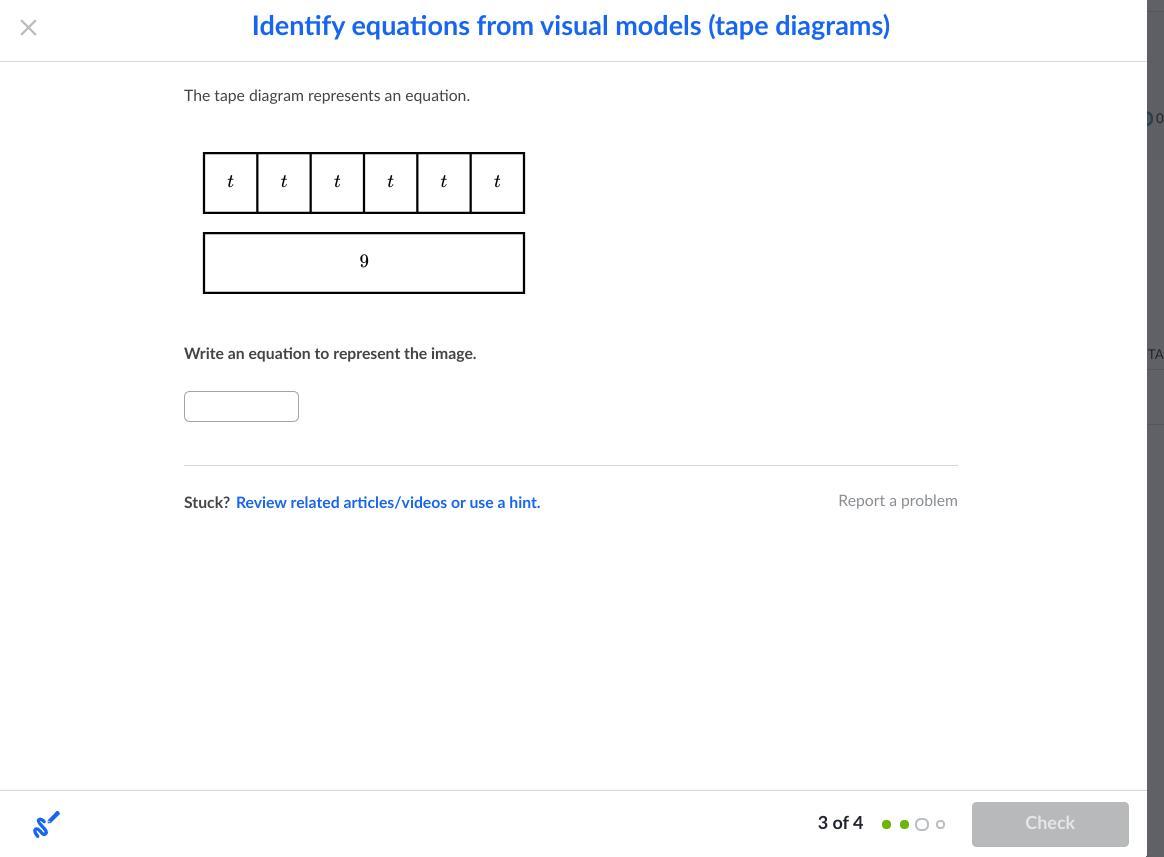
Task: Click the Stuck? label
Action: pos(207,502)
